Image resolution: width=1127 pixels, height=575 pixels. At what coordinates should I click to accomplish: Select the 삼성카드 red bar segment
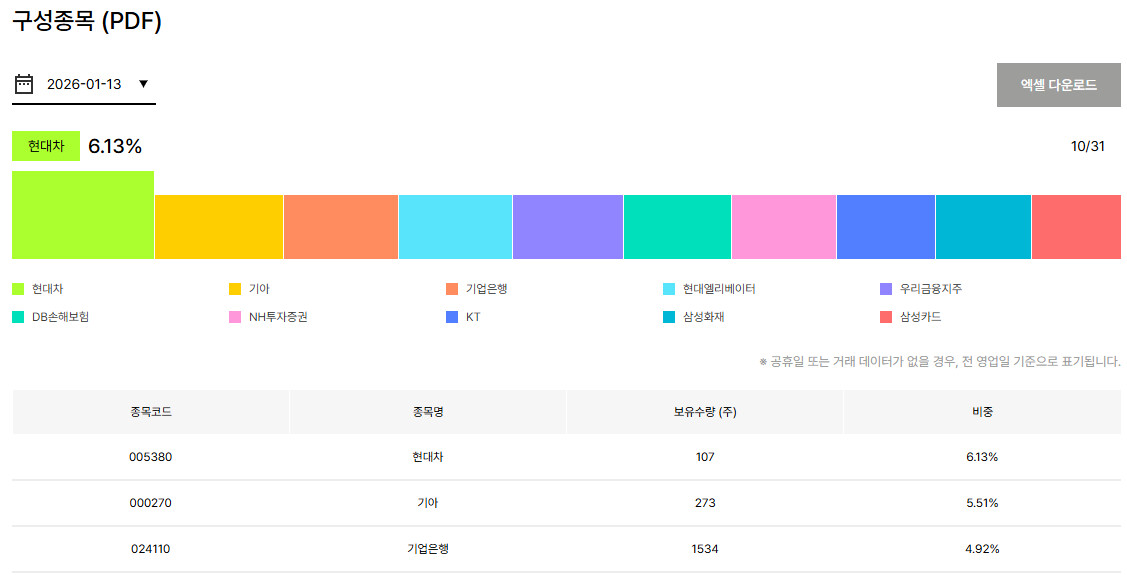pos(1076,226)
